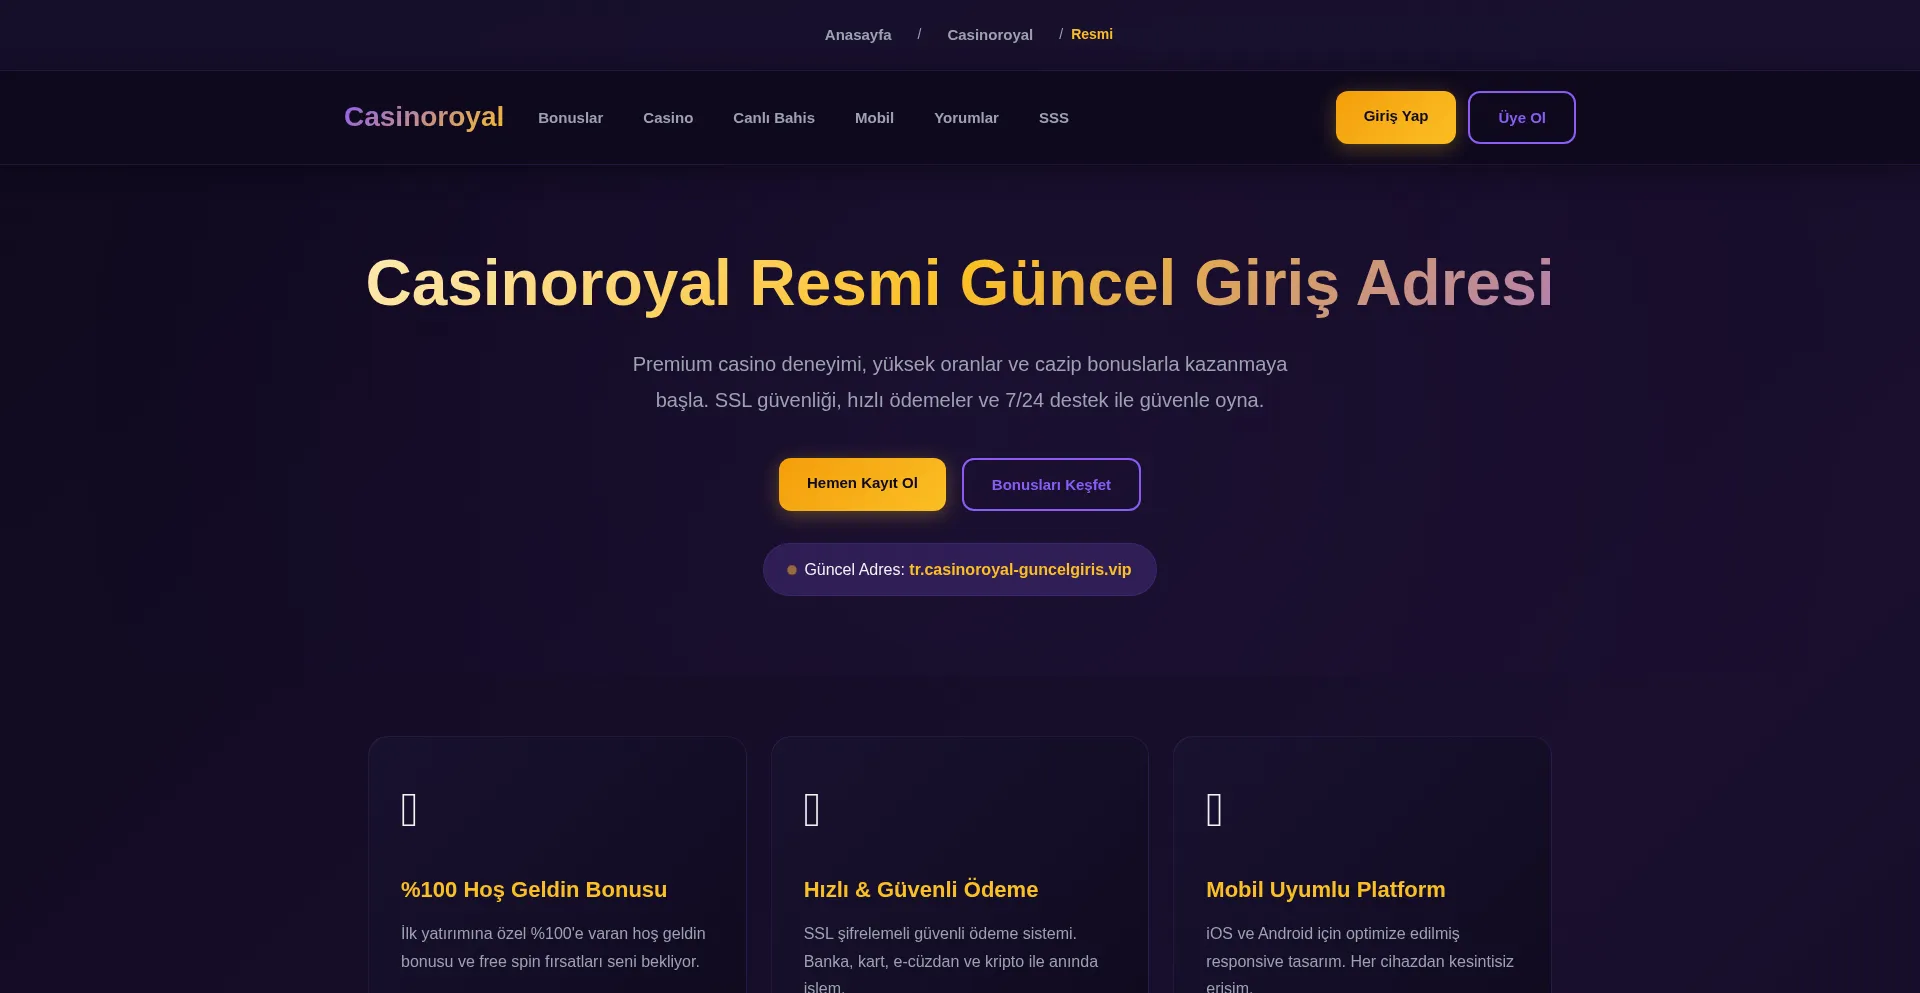Viewport: 1920px width, 993px height.
Task: Open the Canlı Bahis page
Action: (x=773, y=118)
